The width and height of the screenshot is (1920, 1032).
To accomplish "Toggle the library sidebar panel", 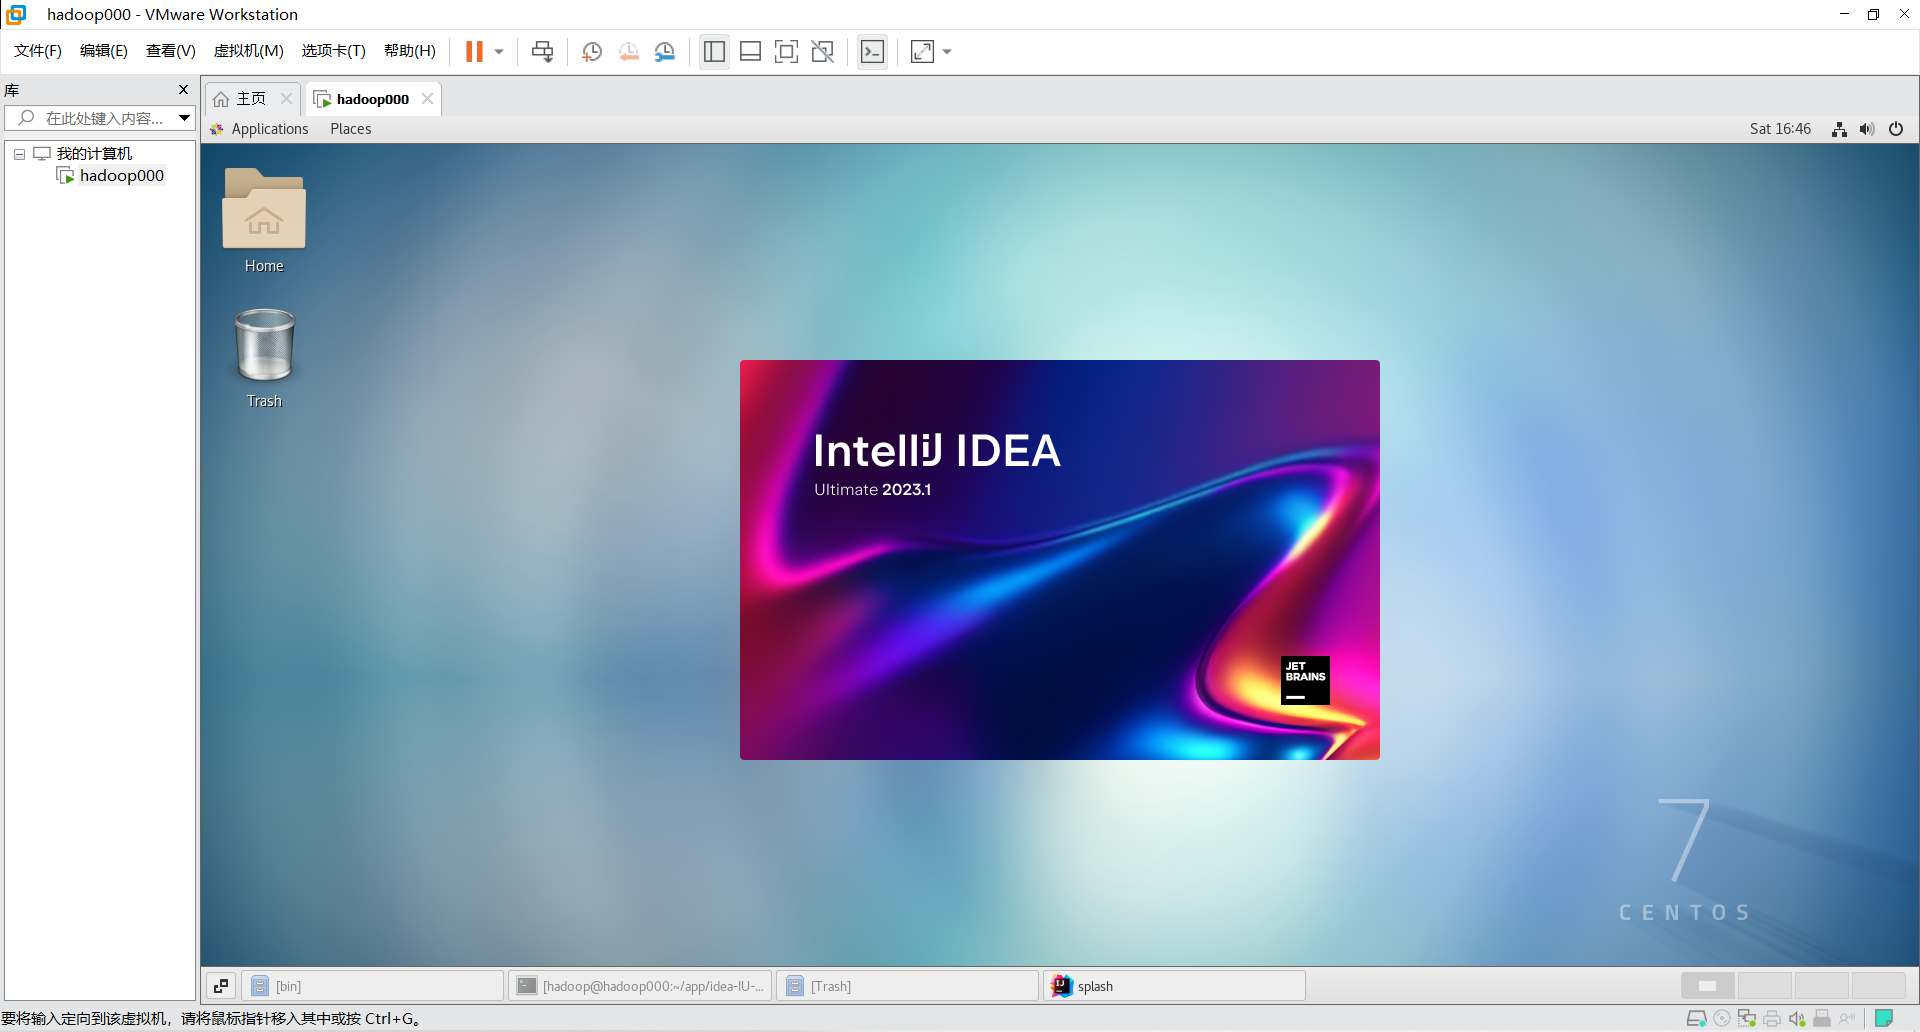I will pyautogui.click(x=714, y=51).
